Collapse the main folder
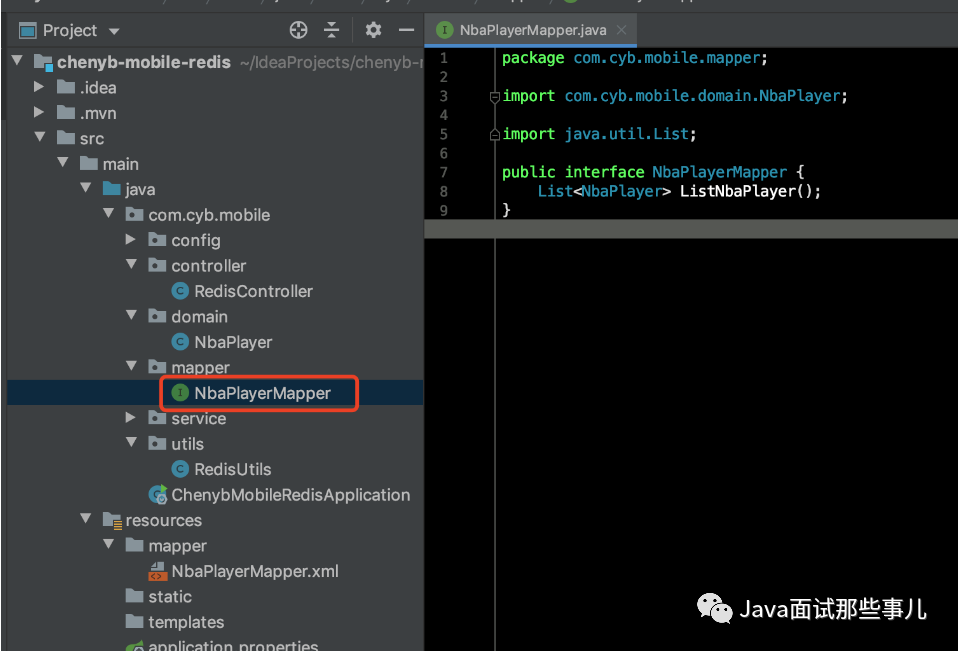Viewport: 958px width, 651px height. tap(63, 162)
